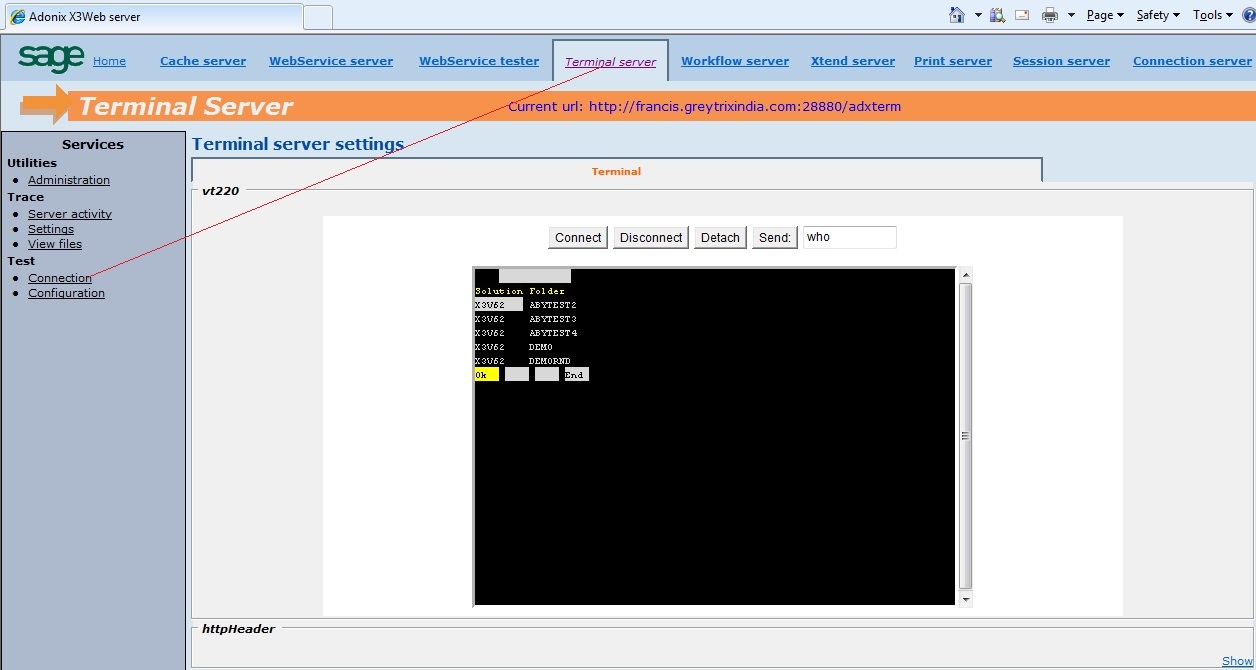Open the Print server tab
The width and height of the screenshot is (1256, 670).
[x=953, y=61]
